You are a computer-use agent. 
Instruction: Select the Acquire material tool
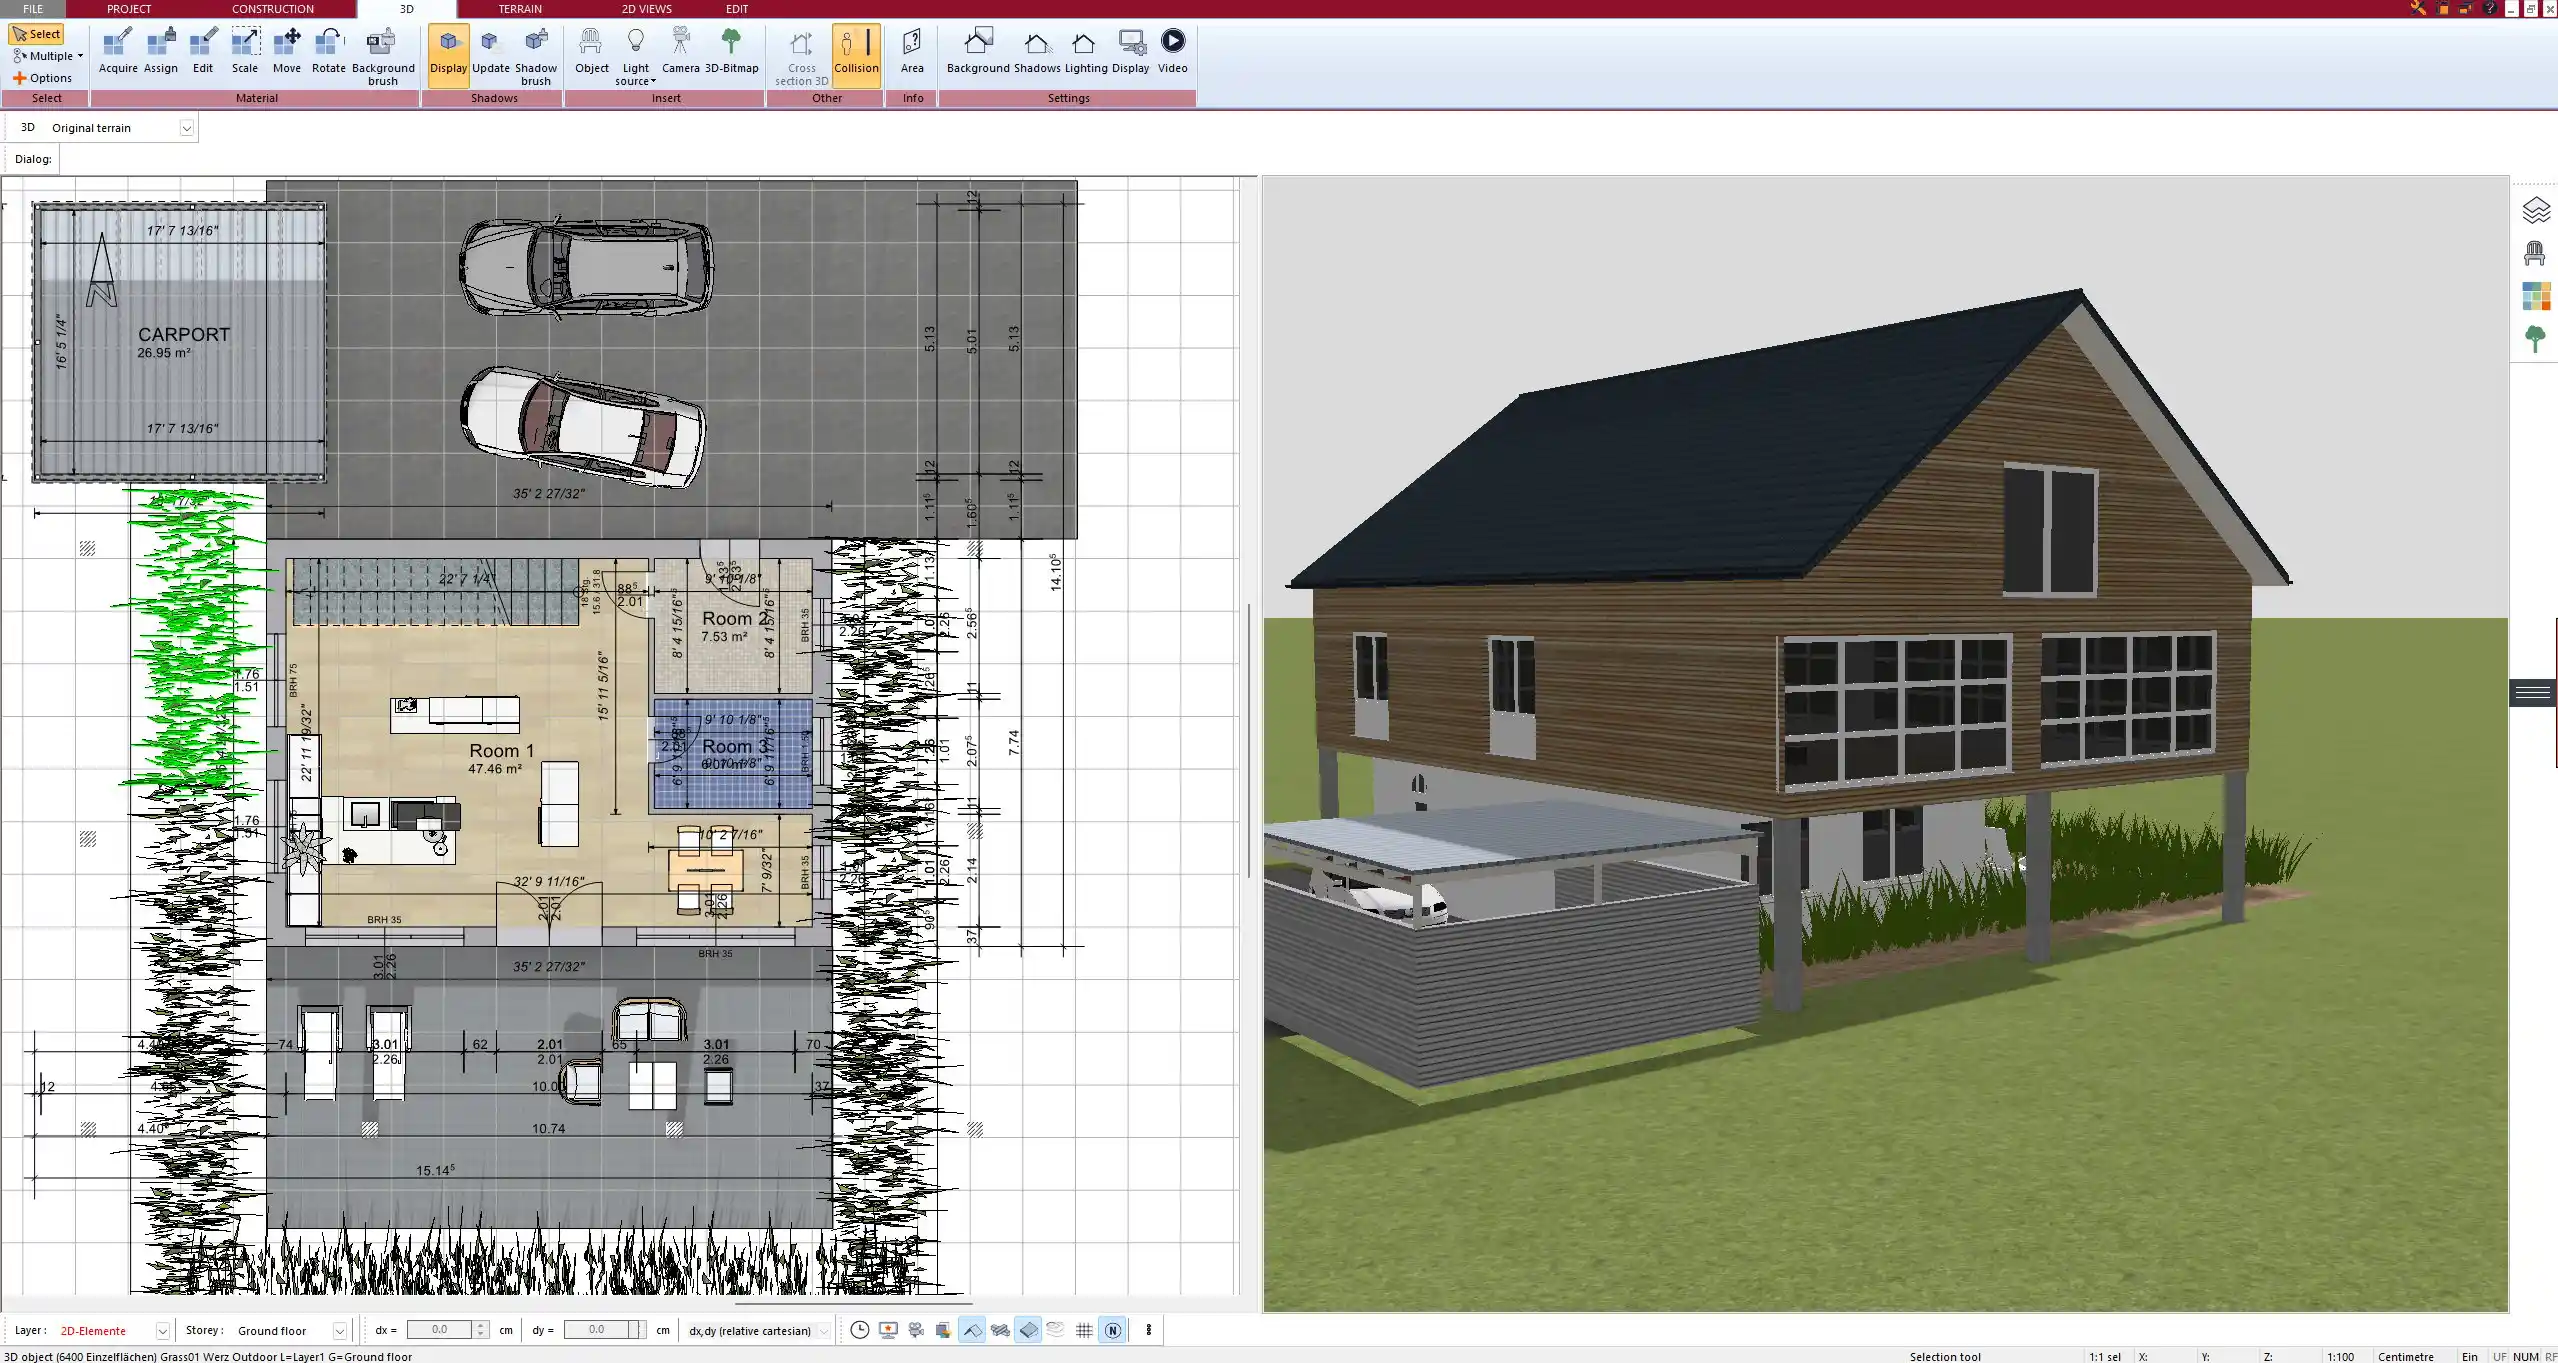118,51
